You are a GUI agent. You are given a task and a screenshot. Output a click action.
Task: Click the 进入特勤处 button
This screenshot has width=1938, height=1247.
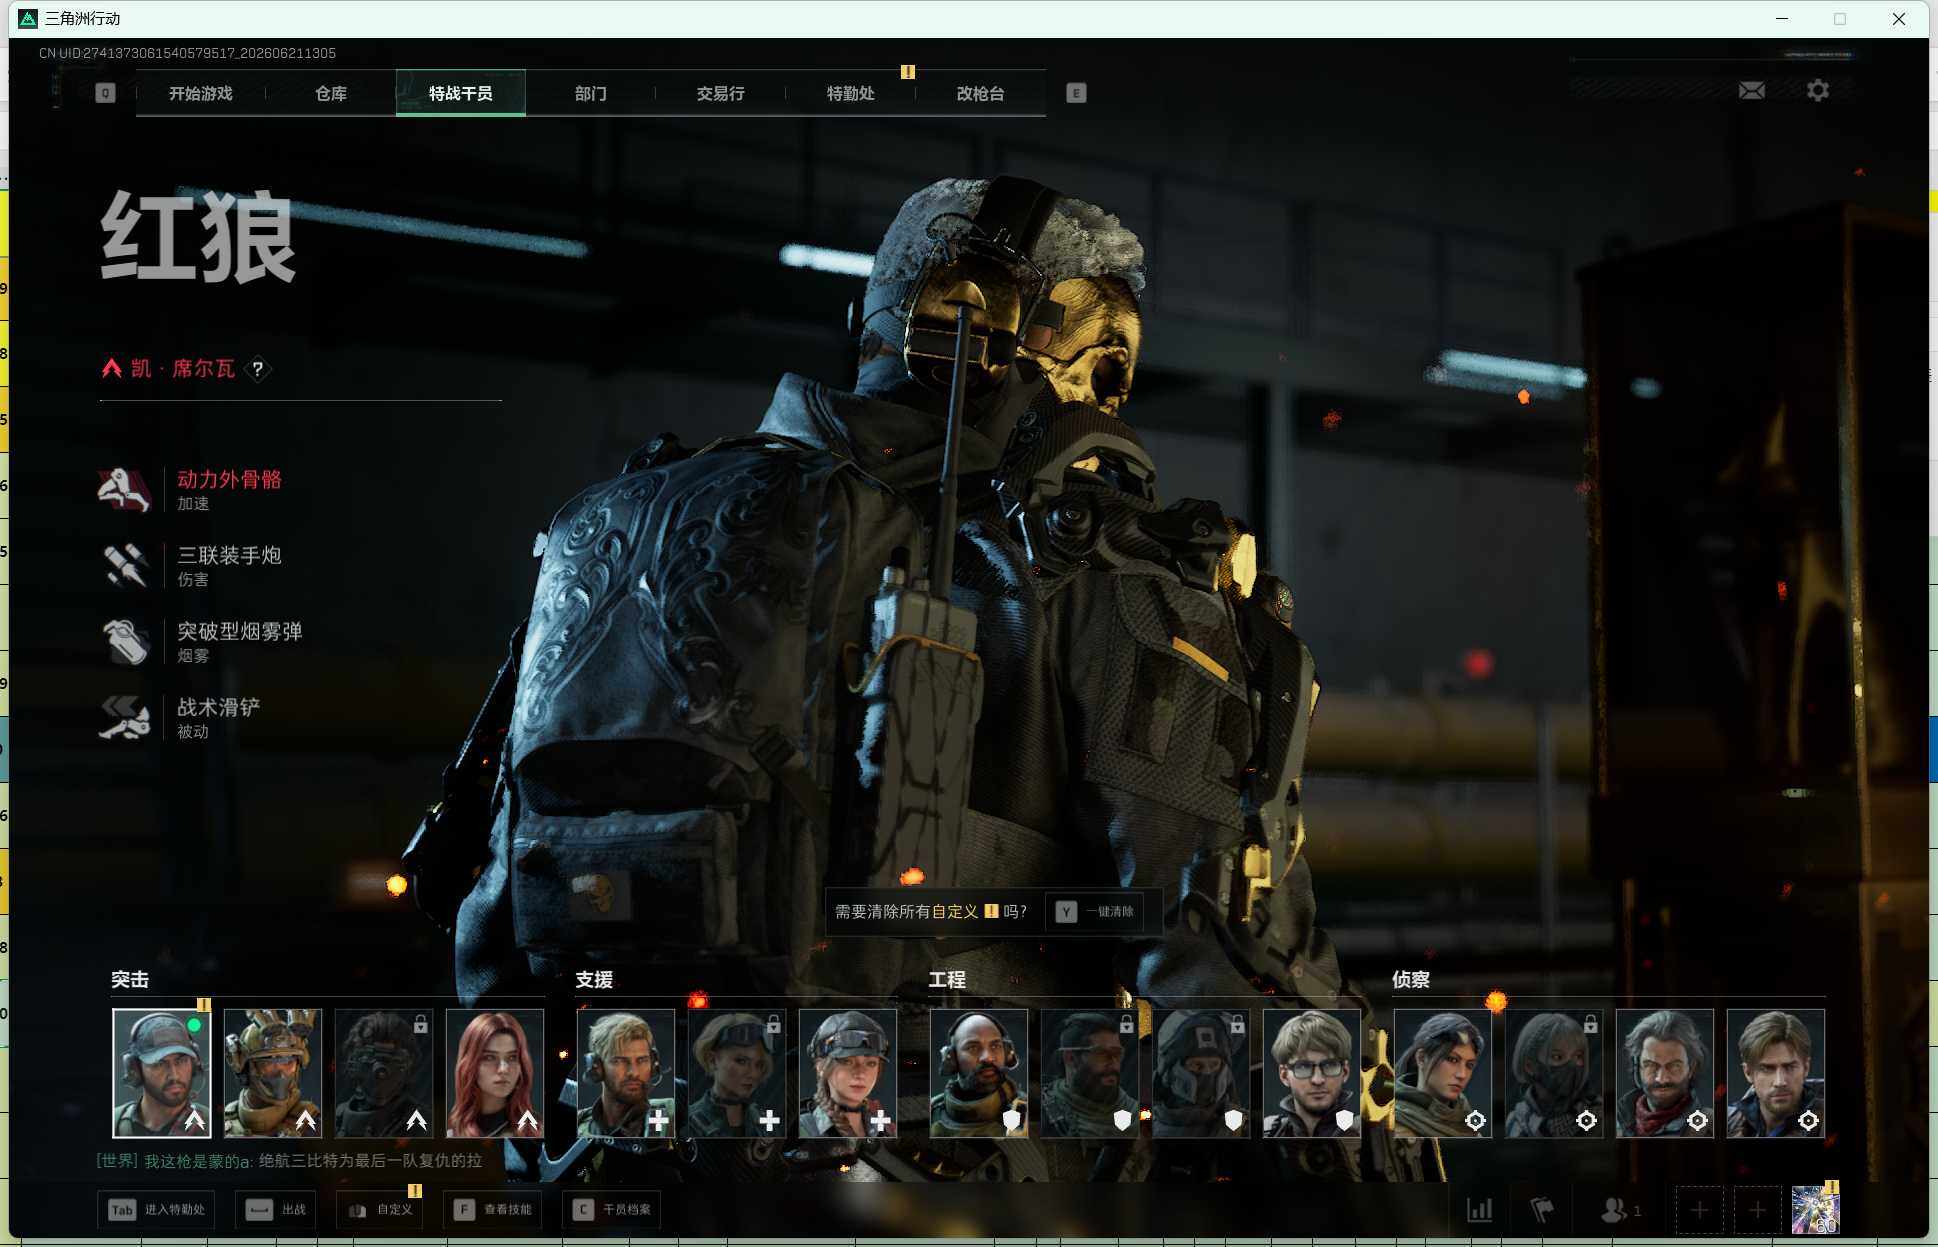[x=157, y=1210]
